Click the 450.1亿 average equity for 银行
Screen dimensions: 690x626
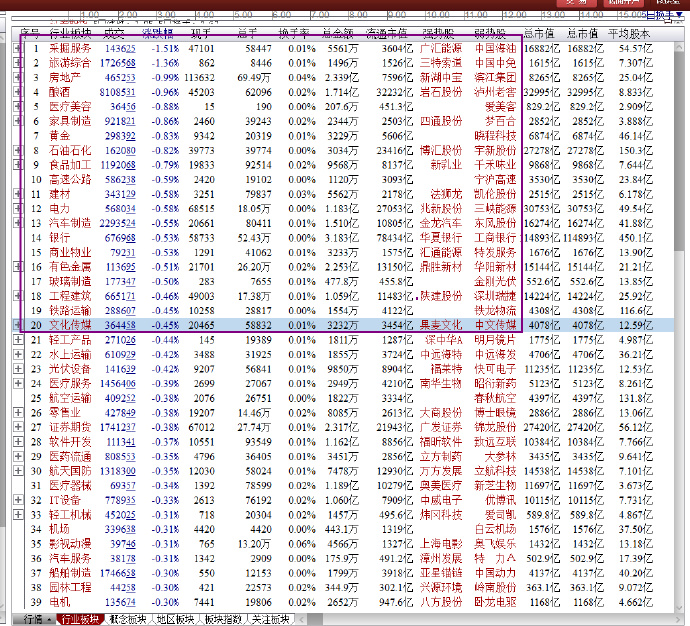coord(635,238)
